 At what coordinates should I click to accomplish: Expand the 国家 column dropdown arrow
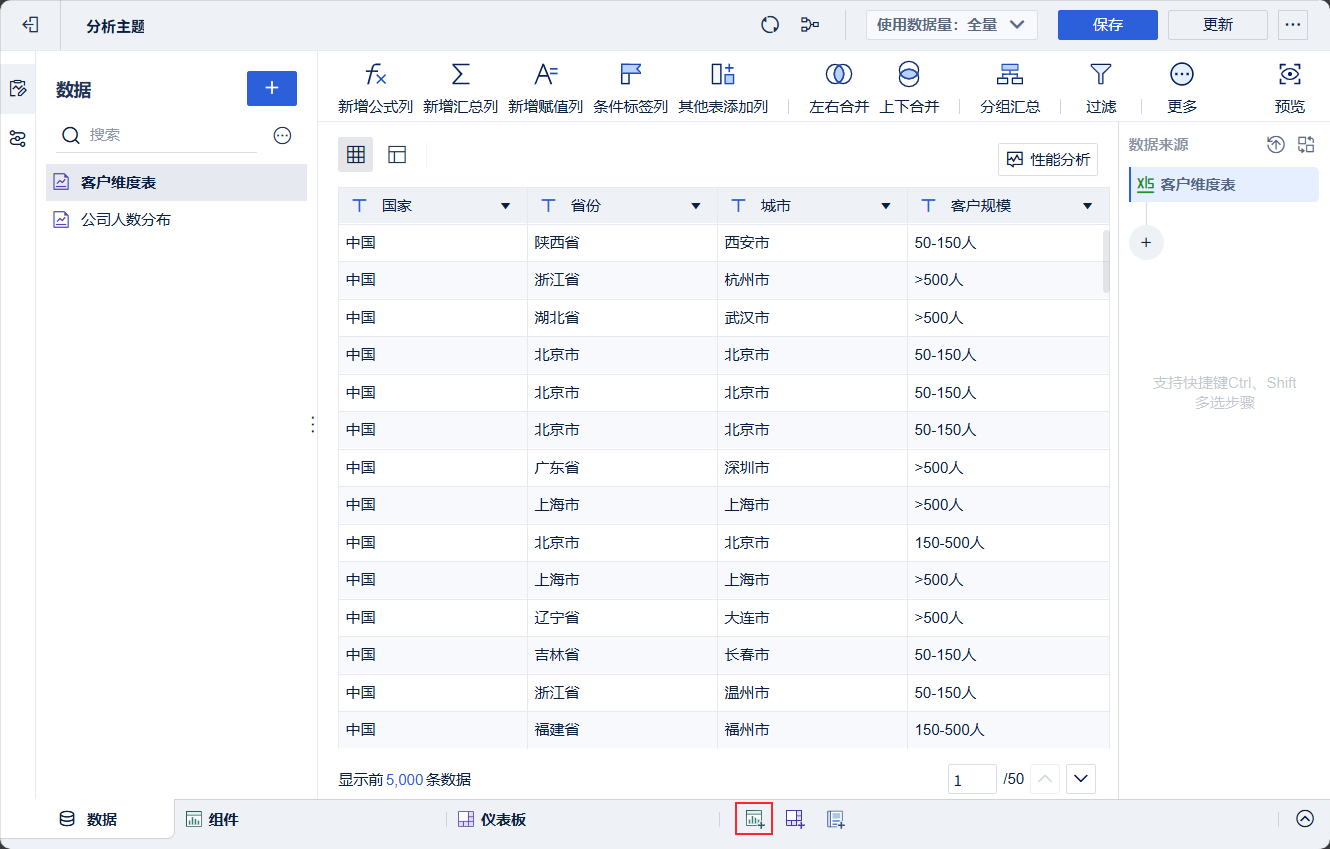[505, 206]
